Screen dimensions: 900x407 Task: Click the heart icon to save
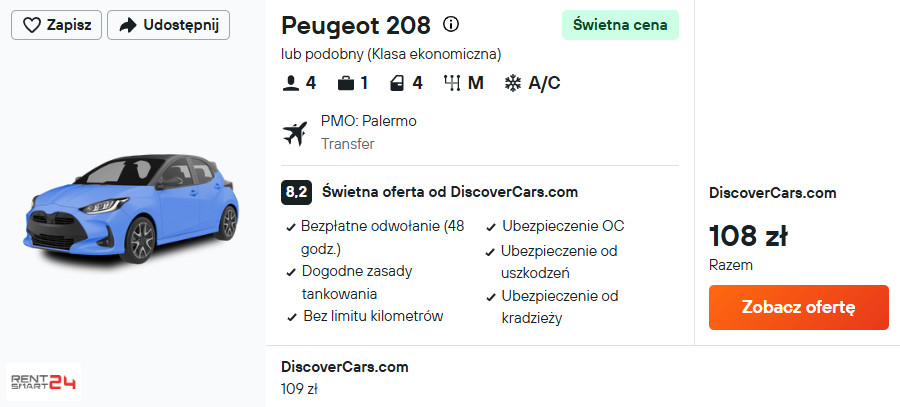(32, 25)
